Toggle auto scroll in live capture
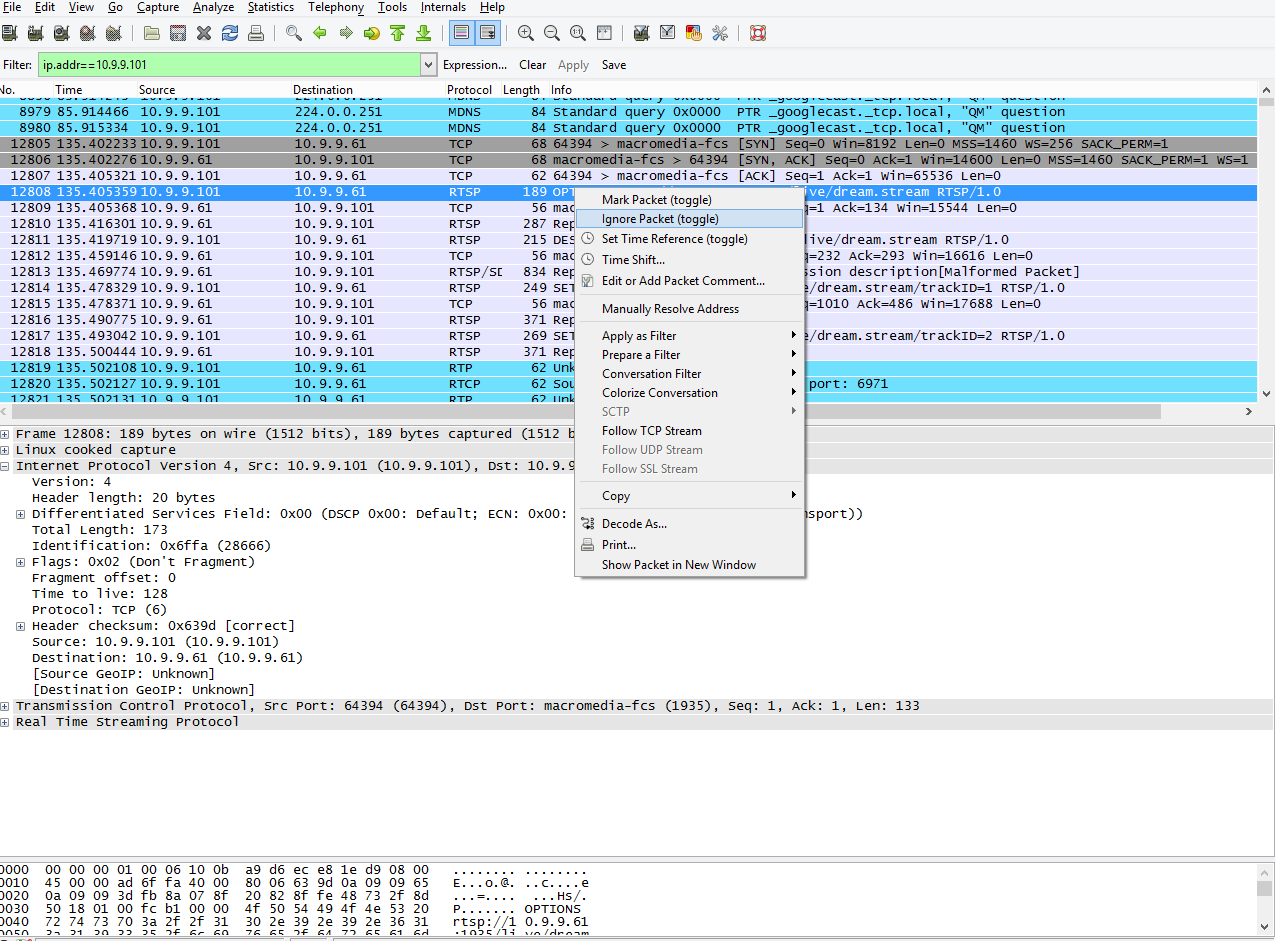The image size is (1275, 941). point(487,33)
